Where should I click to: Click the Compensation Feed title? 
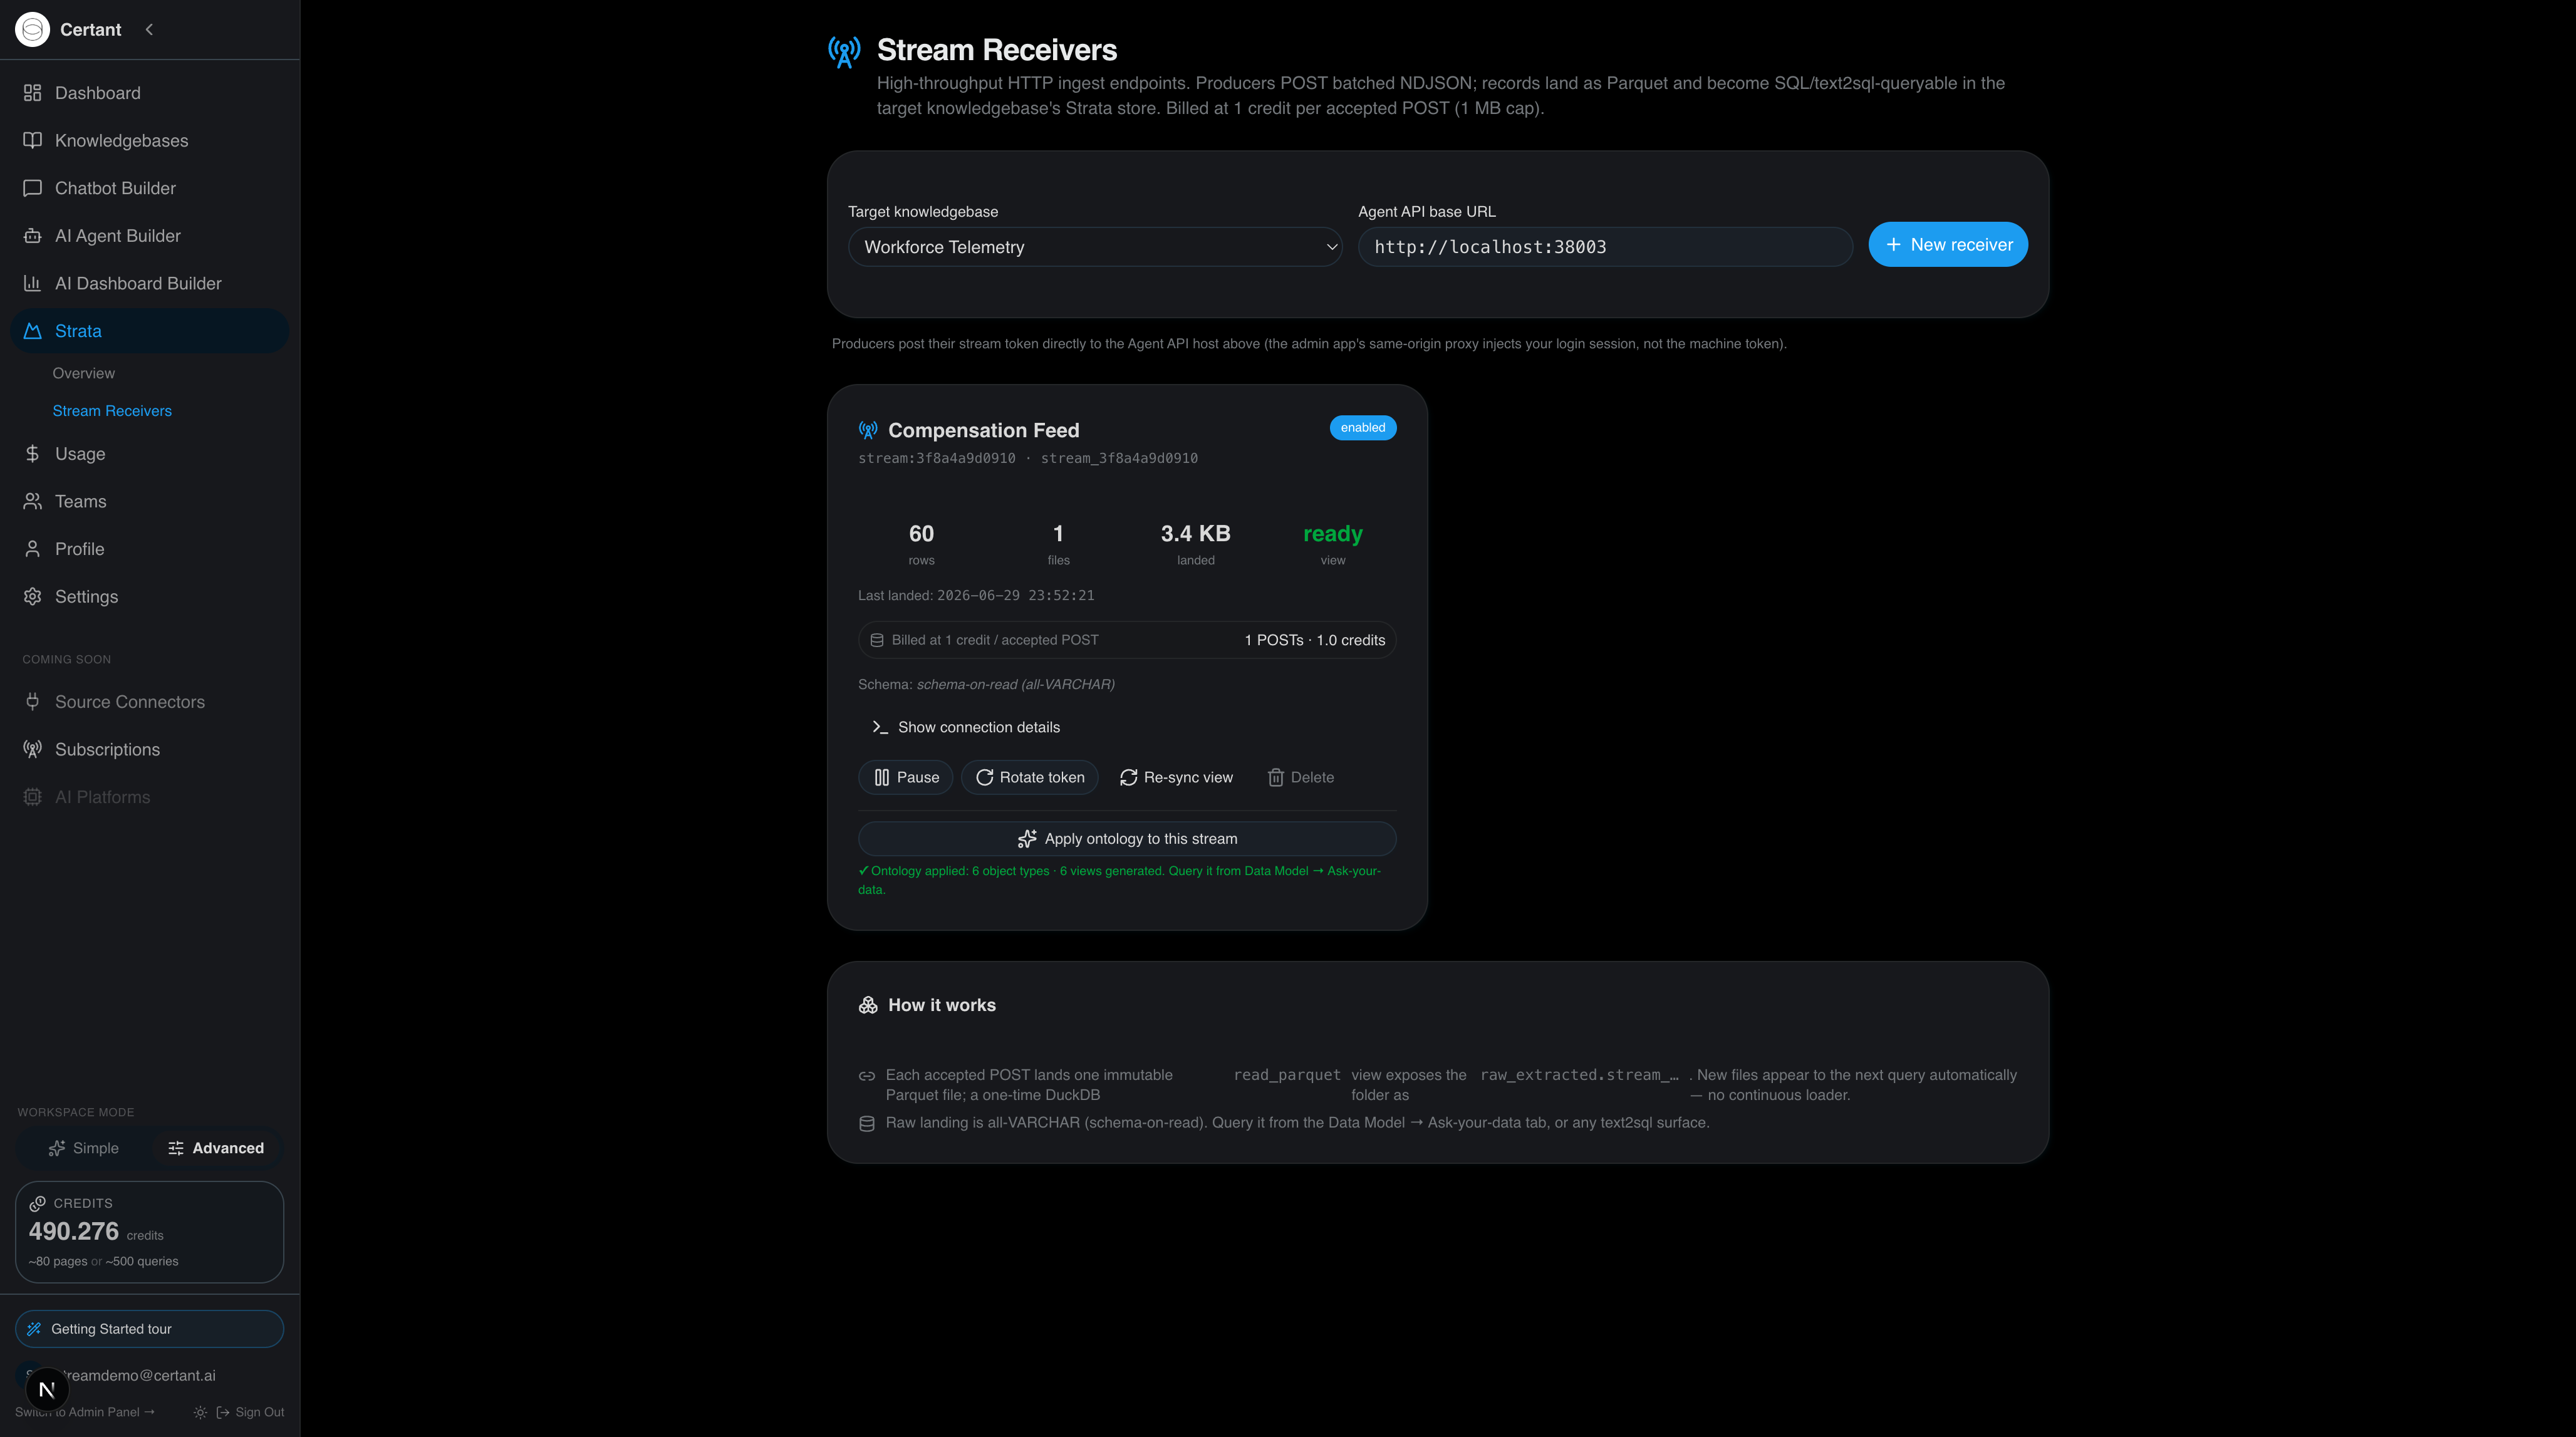click(x=983, y=430)
